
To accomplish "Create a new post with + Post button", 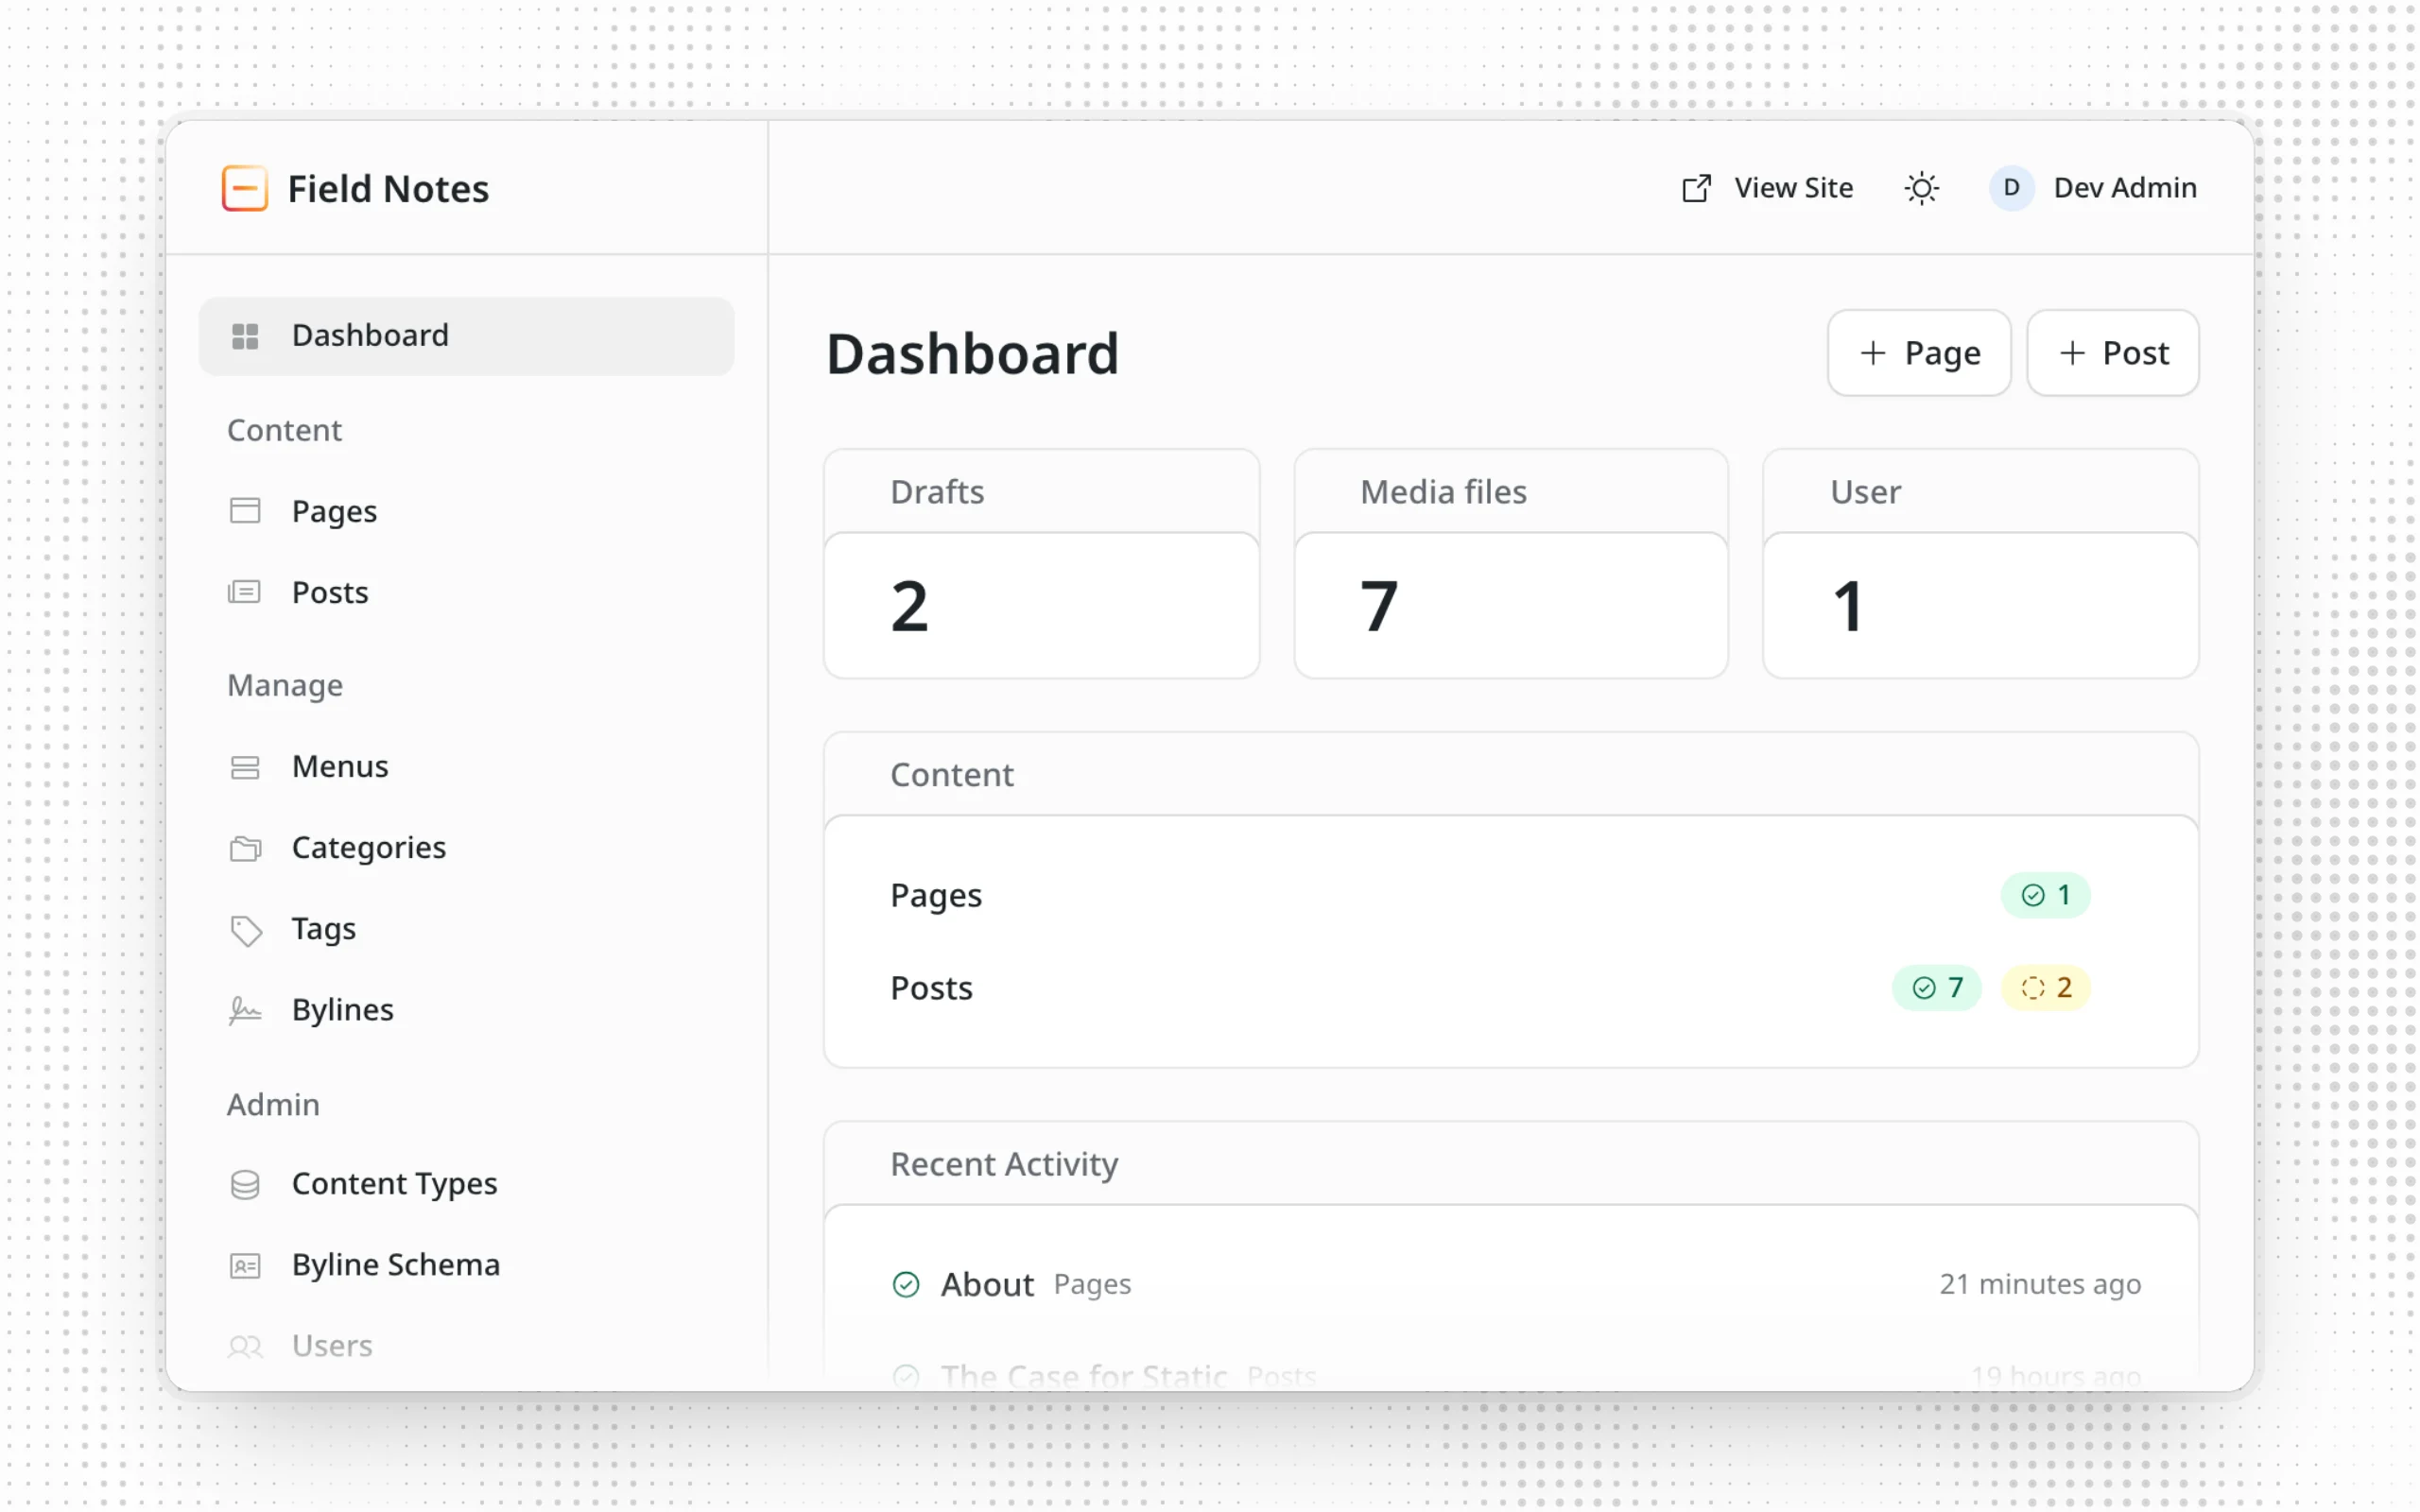I will [2113, 353].
